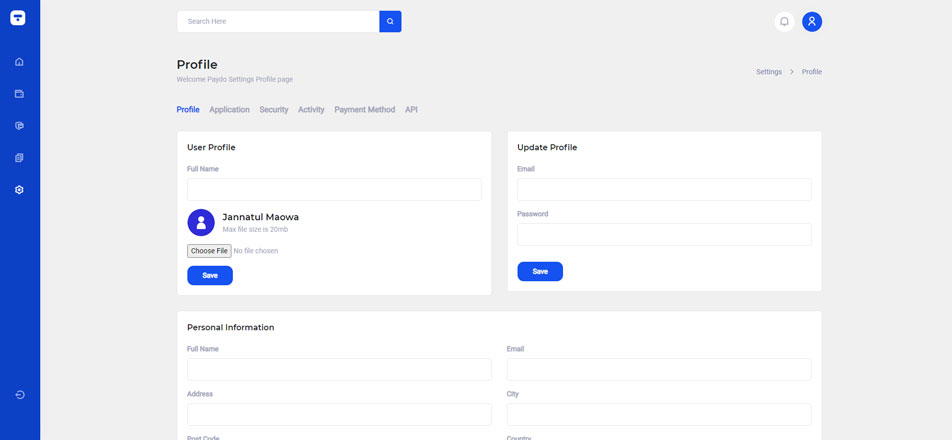Click the Search Here input box
Screen dimensions: 952x440
(x=278, y=21)
